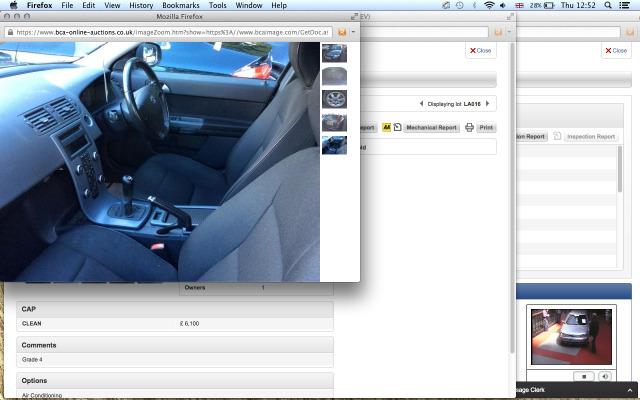Click the Owners row label
Screen dimensions: 640x400
195,287
